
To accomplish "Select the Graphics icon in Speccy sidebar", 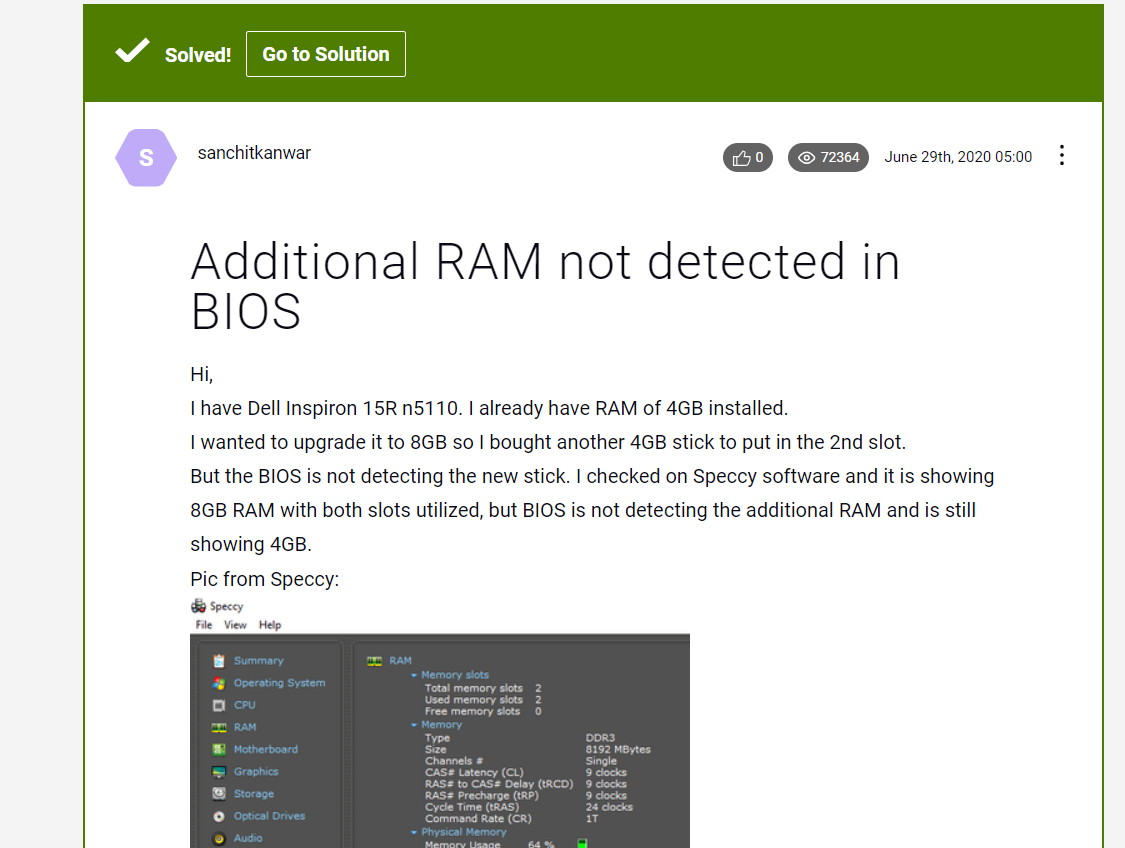I will pyautogui.click(x=219, y=772).
